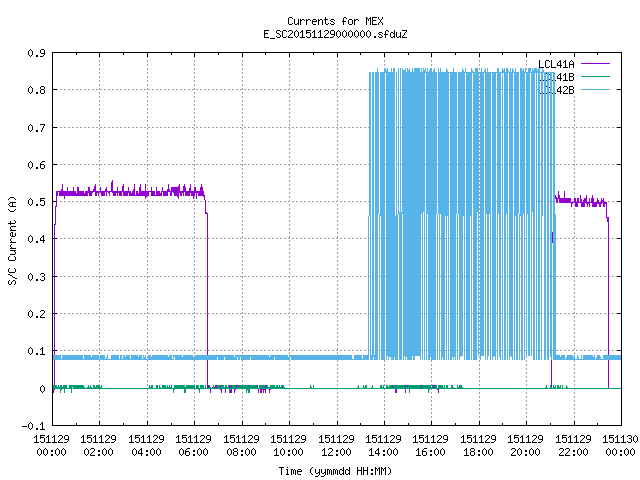Click the y-axis tick value 0.1
Screen dimensions: 640x480
[36, 351]
